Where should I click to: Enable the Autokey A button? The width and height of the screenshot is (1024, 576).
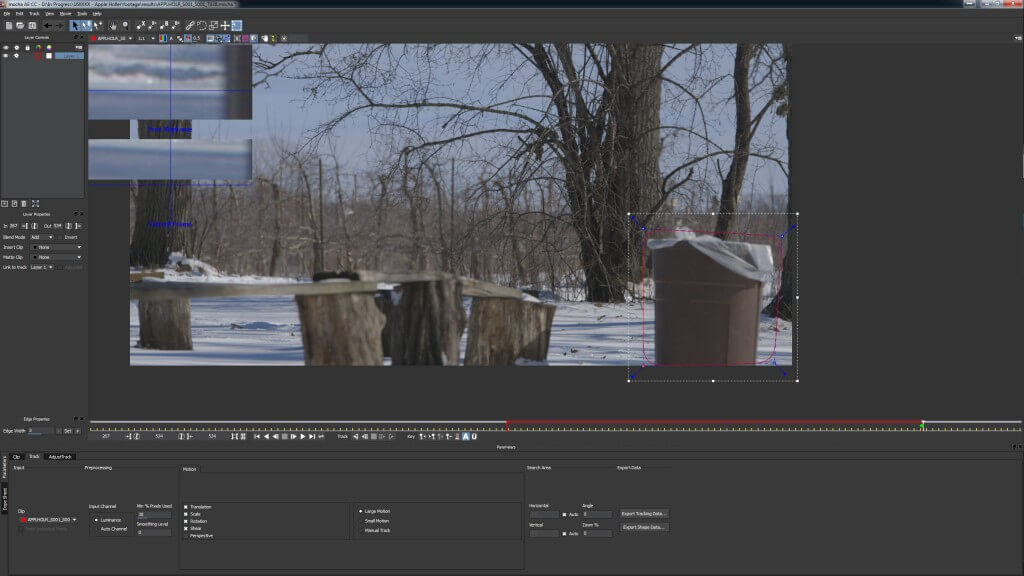click(466, 436)
